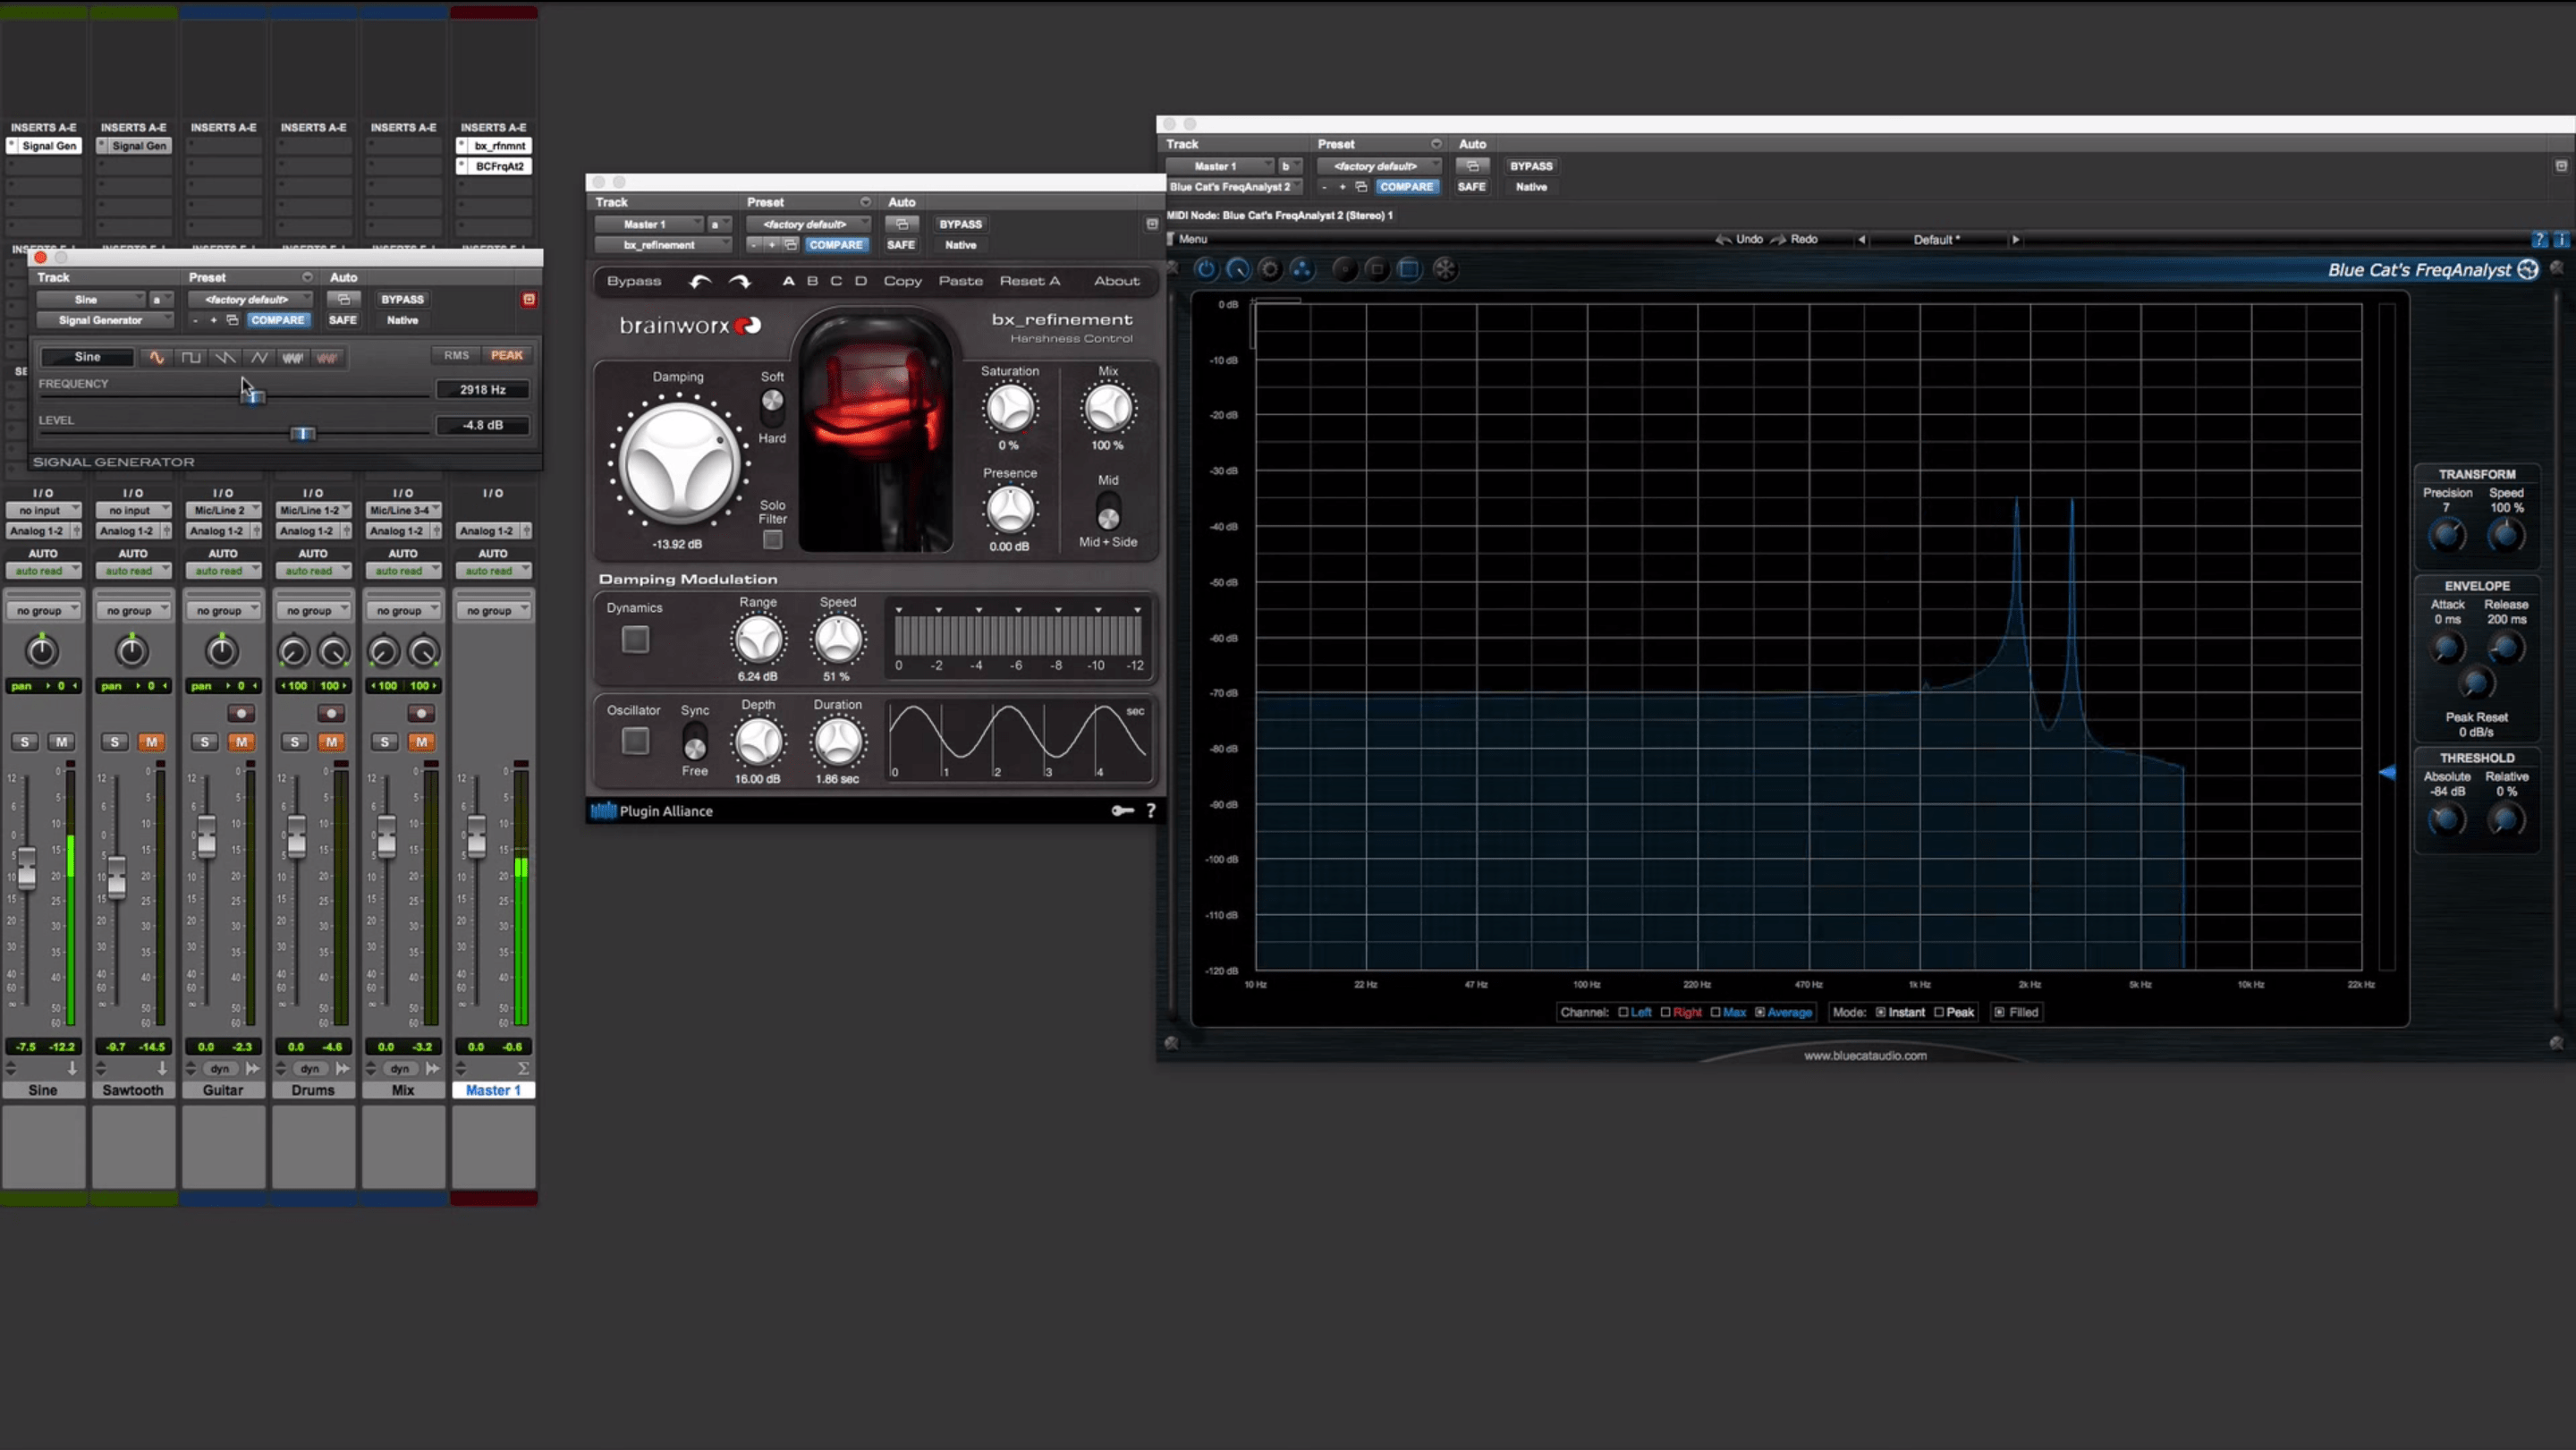The height and width of the screenshot is (1450, 2576).
Task: Choose the triangle waveform icon
Action: click(x=259, y=357)
